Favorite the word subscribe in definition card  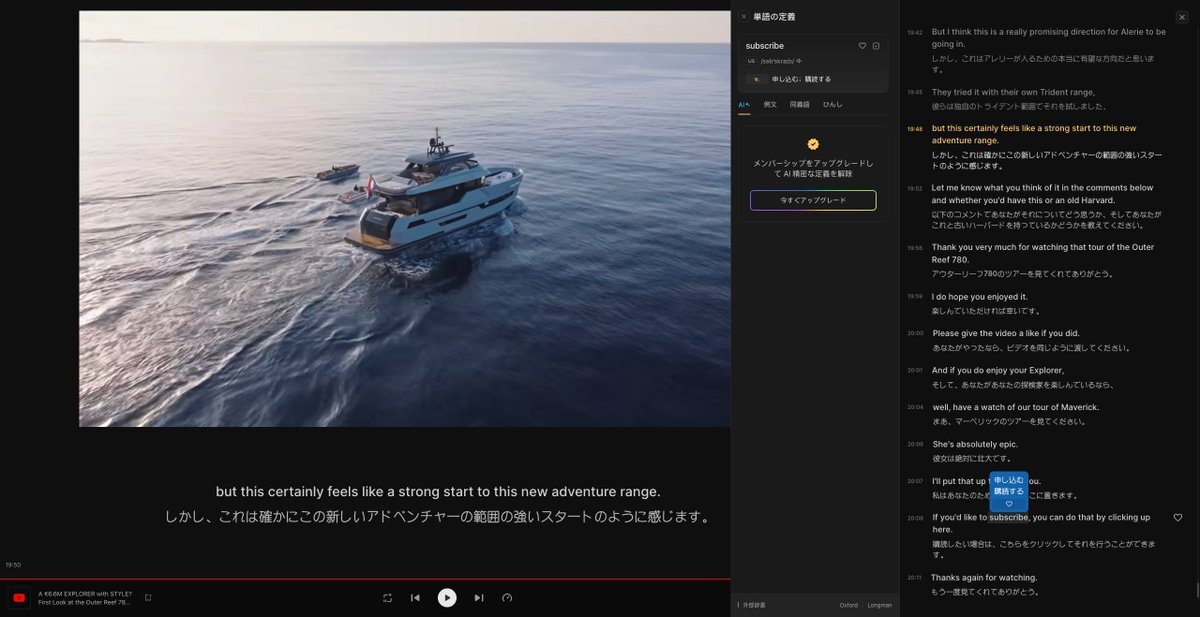(862, 46)
